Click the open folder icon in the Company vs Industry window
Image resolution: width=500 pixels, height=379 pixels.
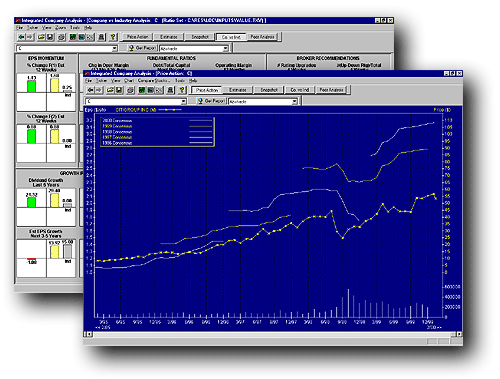click(41, 37)
